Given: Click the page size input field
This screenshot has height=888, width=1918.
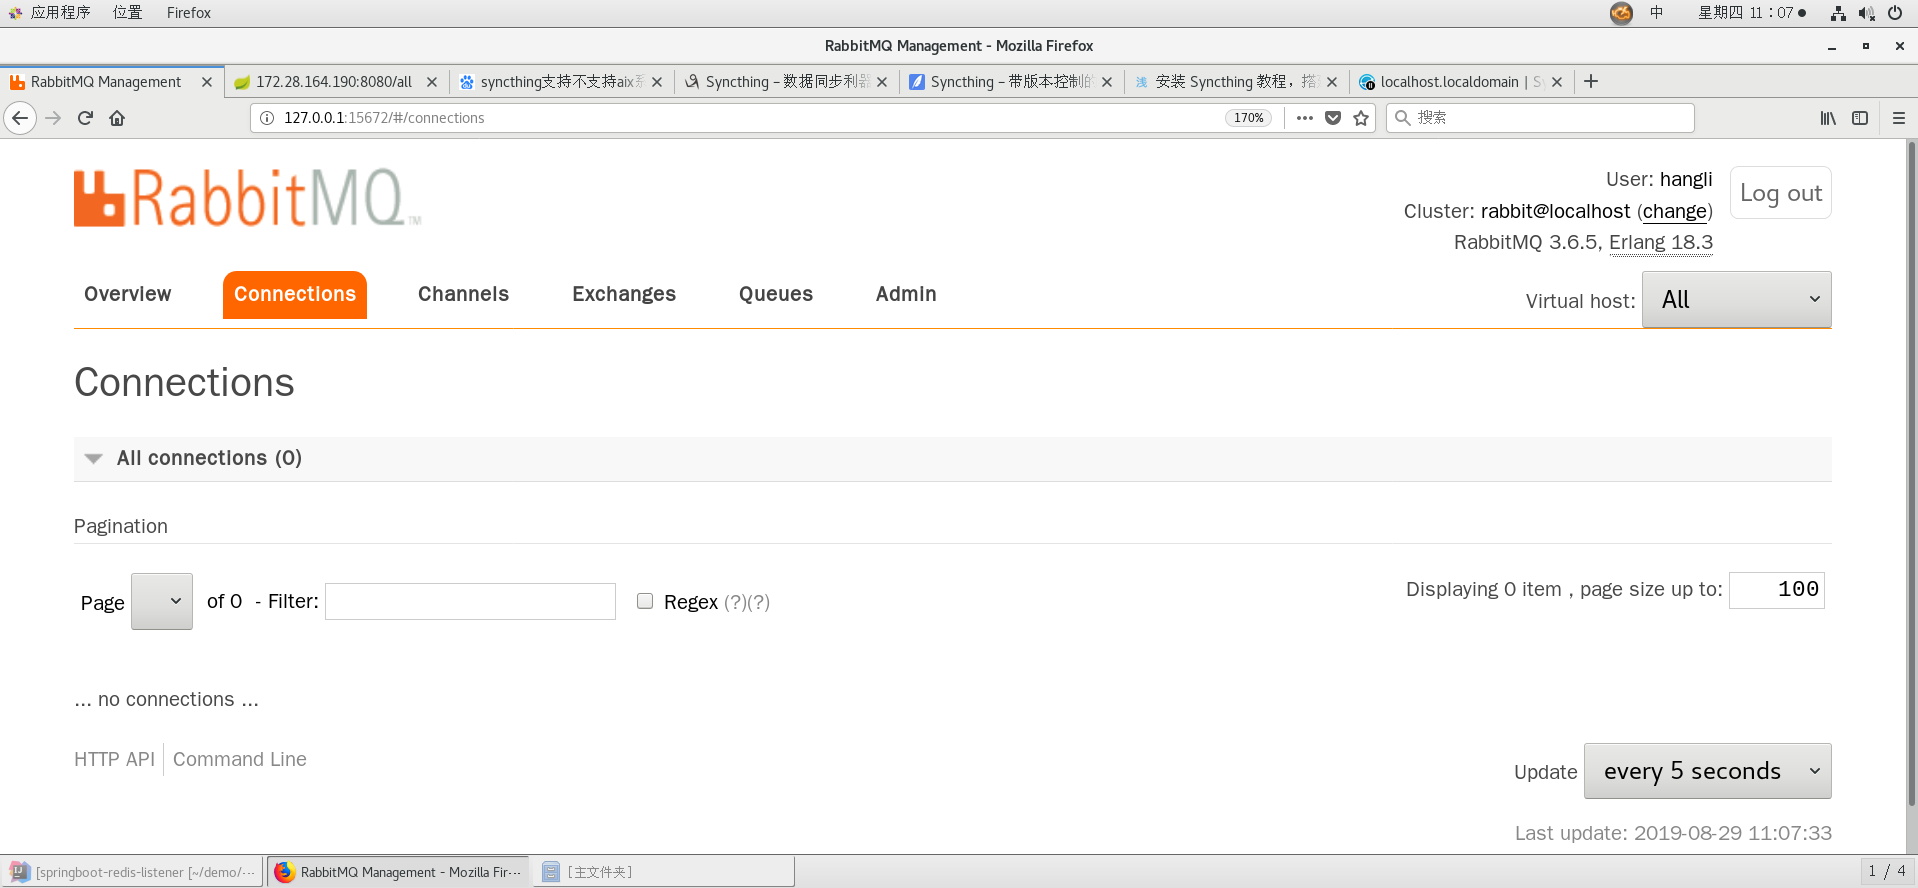Looking at the screenshot, I should (1777, 589).
